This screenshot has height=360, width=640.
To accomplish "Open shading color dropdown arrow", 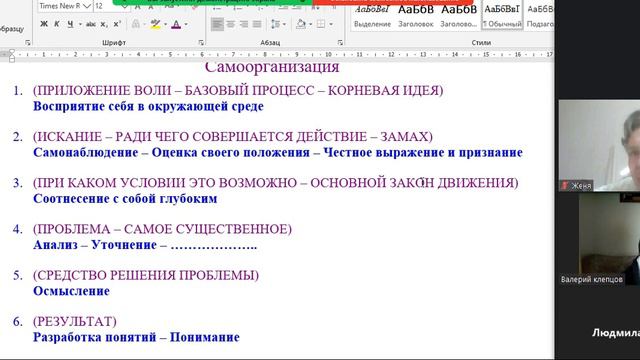I will (x=311, y=24).
